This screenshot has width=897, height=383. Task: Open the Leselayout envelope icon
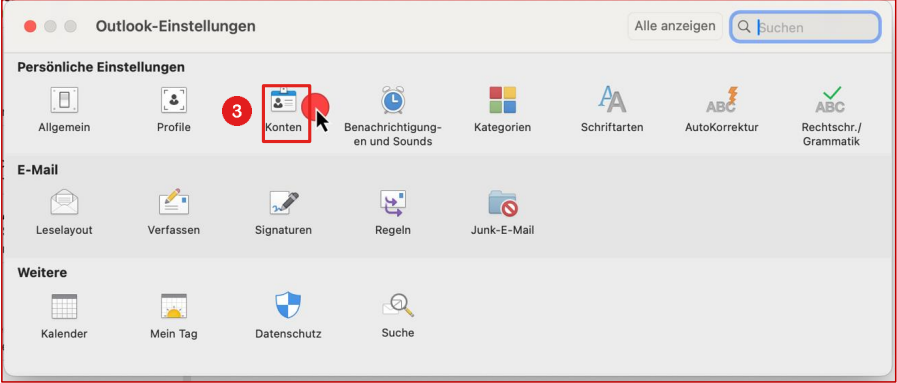click(64, 203)
